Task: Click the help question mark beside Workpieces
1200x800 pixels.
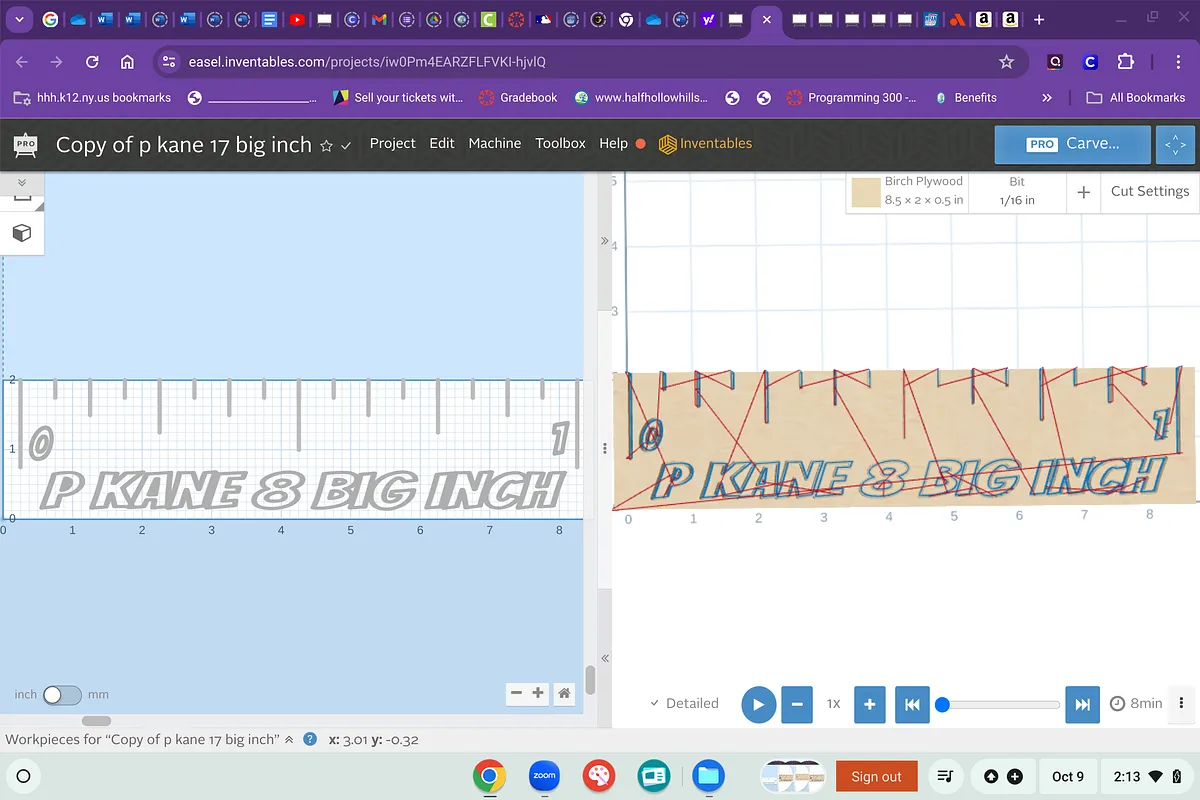Action: (310, 740)
